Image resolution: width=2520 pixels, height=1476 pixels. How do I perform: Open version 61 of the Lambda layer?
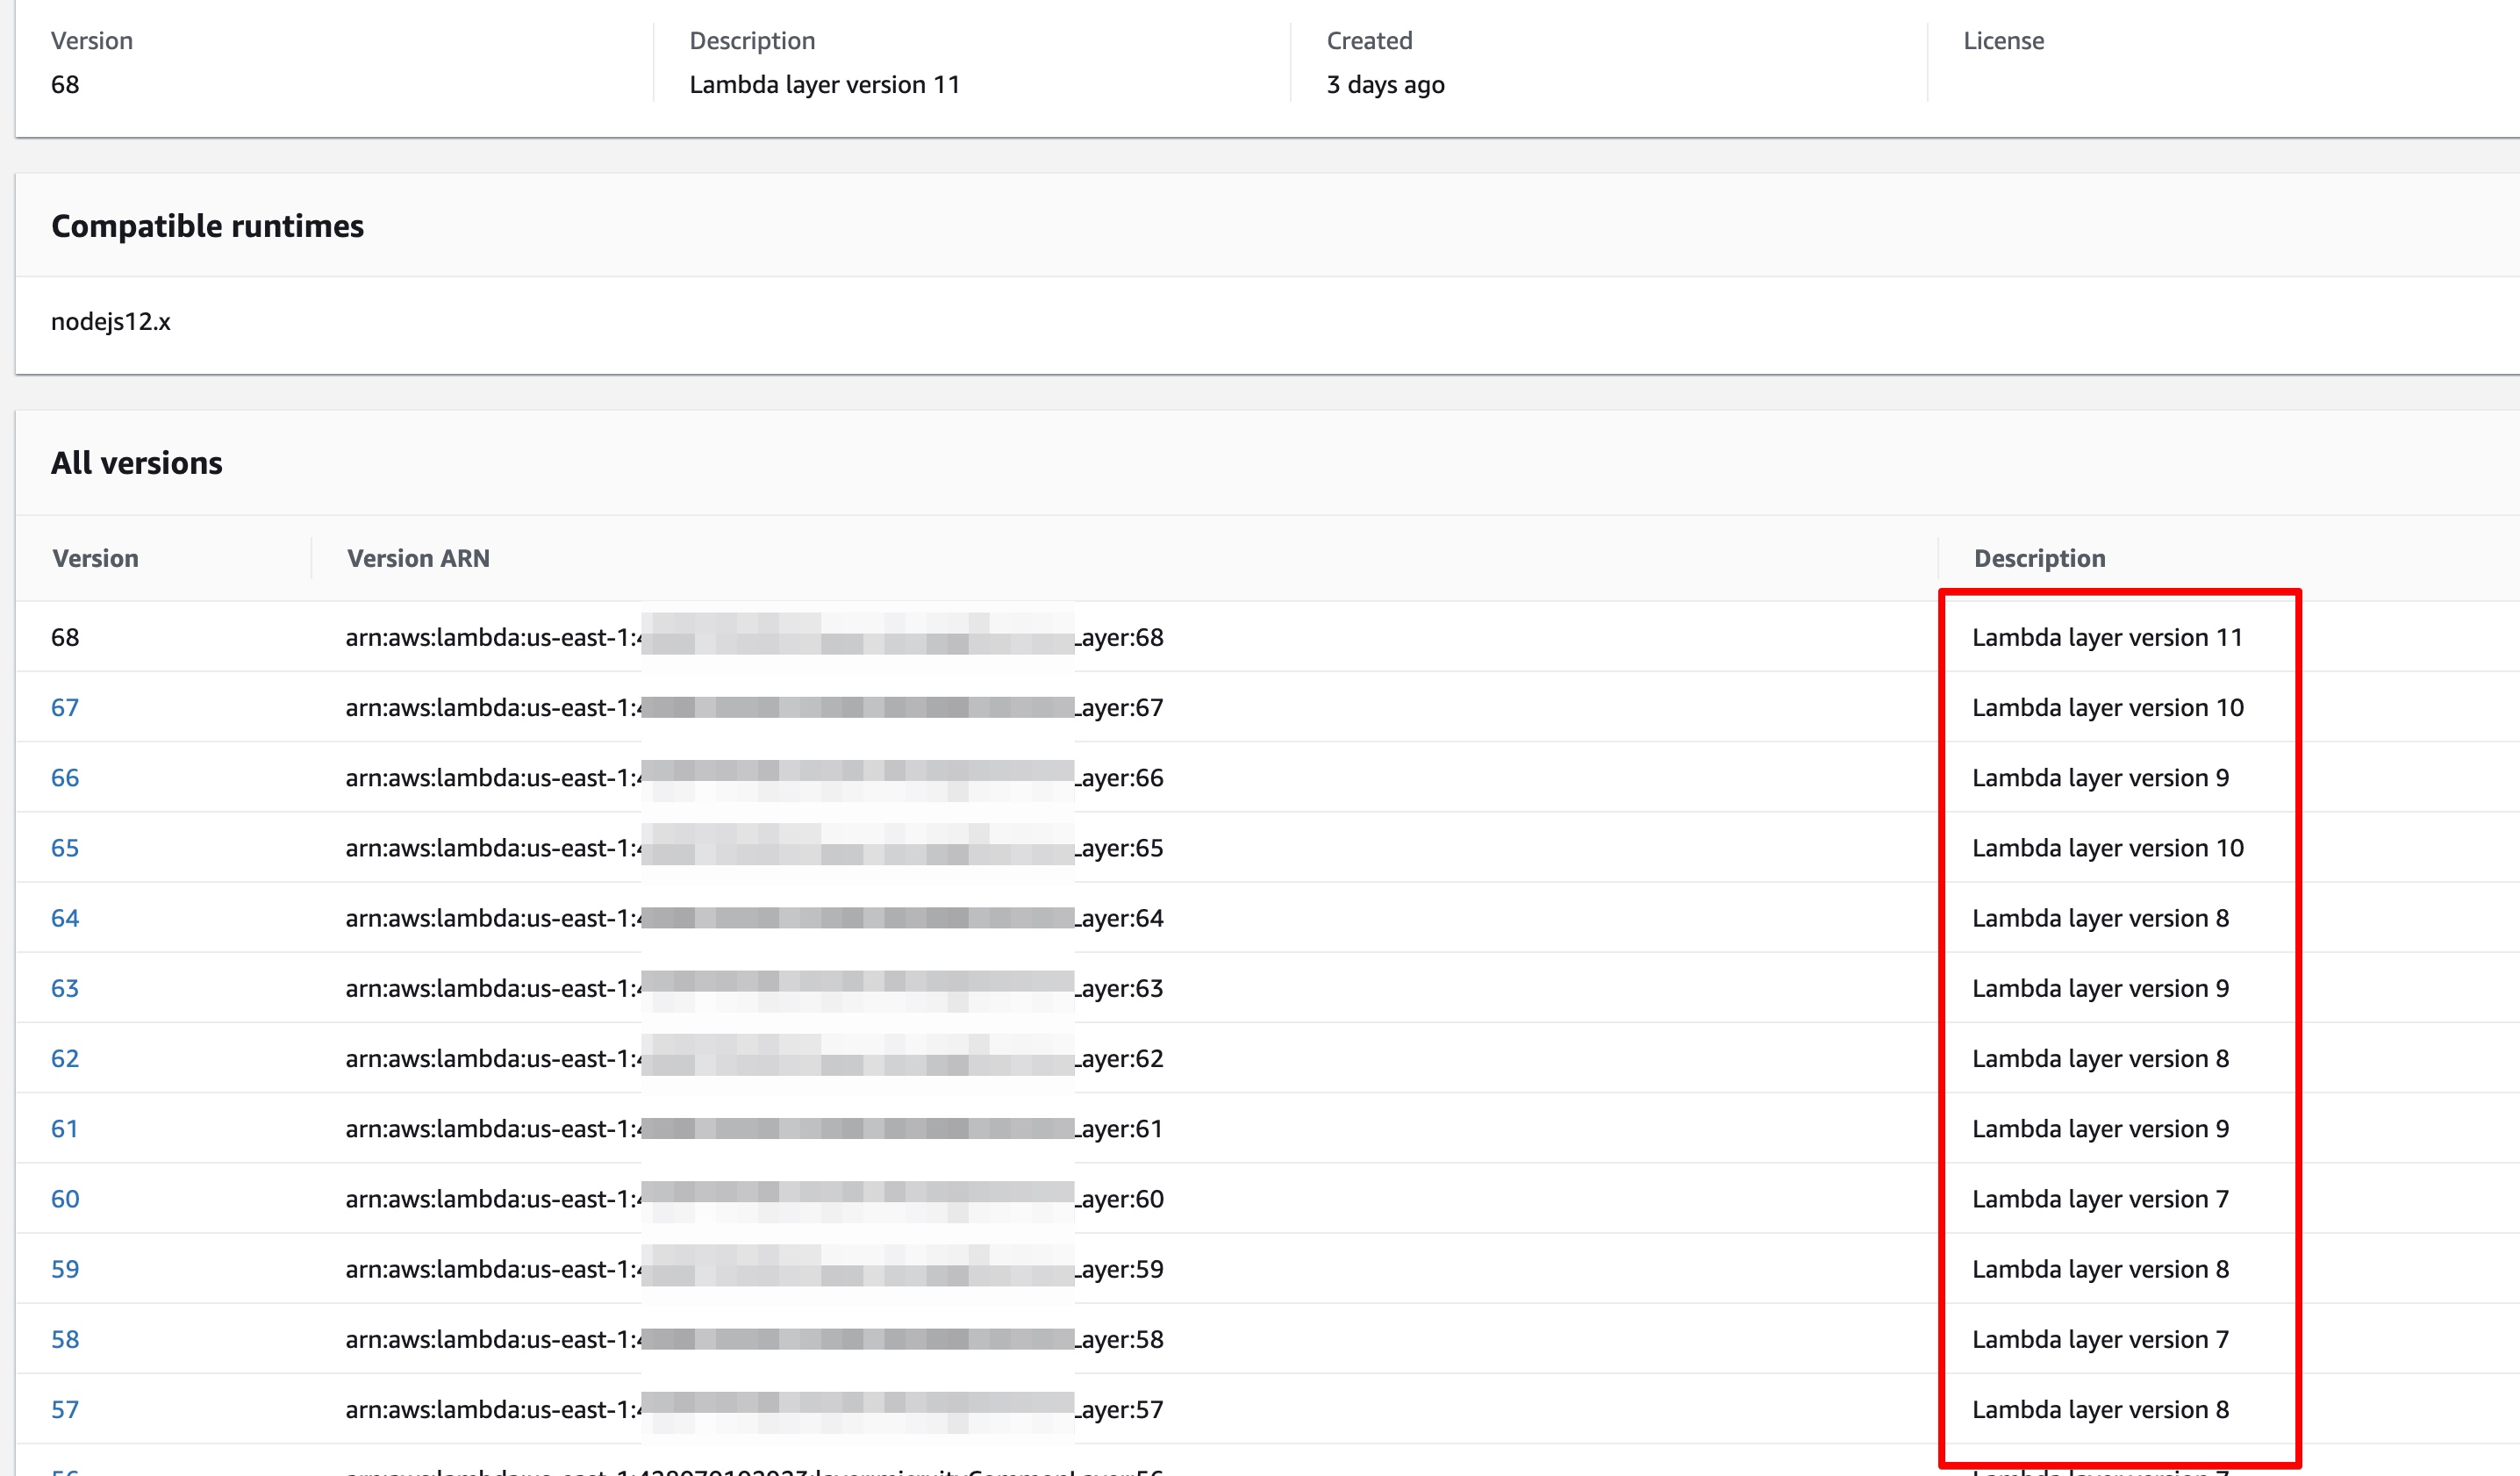[x=65, y=1128]
